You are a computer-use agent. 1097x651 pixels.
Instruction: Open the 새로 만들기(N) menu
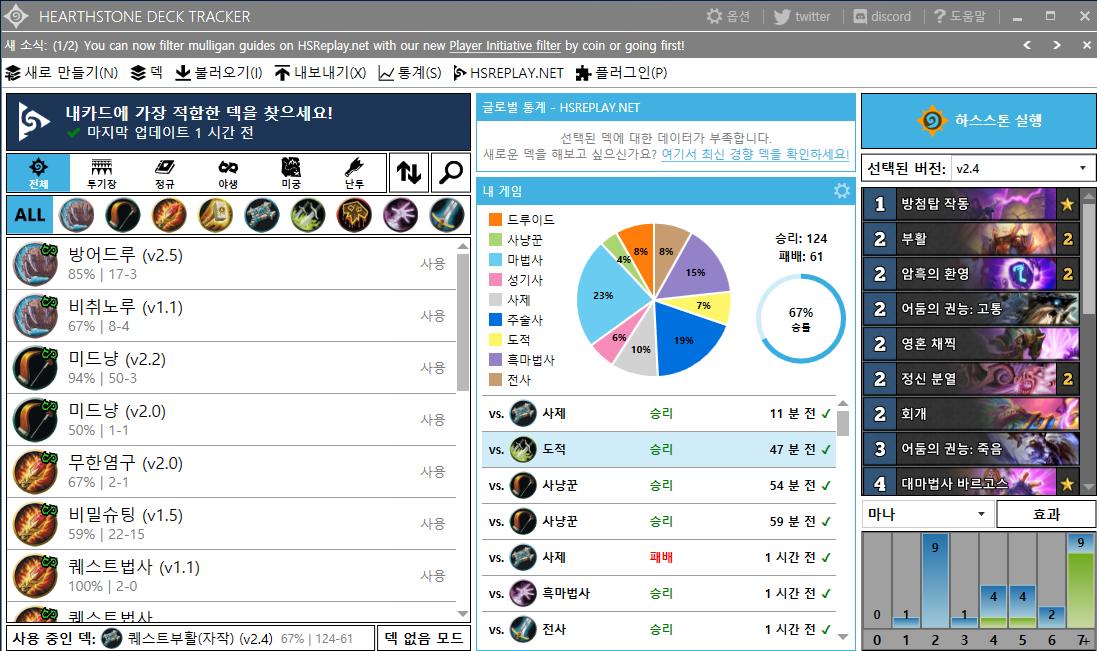(62, 73)
